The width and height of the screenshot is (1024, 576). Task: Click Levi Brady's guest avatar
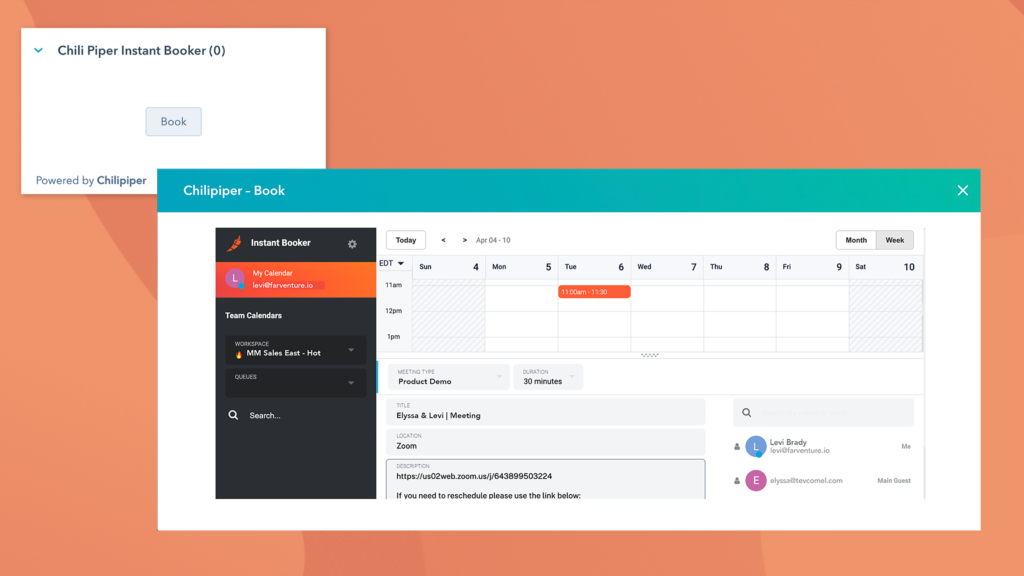click(x=756, y=446)
